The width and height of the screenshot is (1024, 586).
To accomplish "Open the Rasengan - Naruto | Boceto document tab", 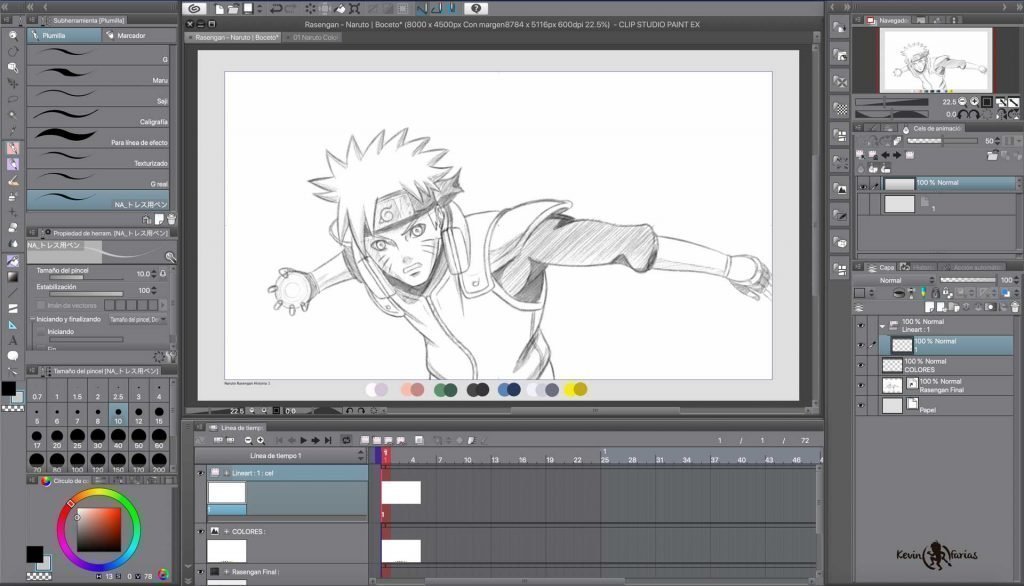I will pyautogui.click(x=235, y=37).
